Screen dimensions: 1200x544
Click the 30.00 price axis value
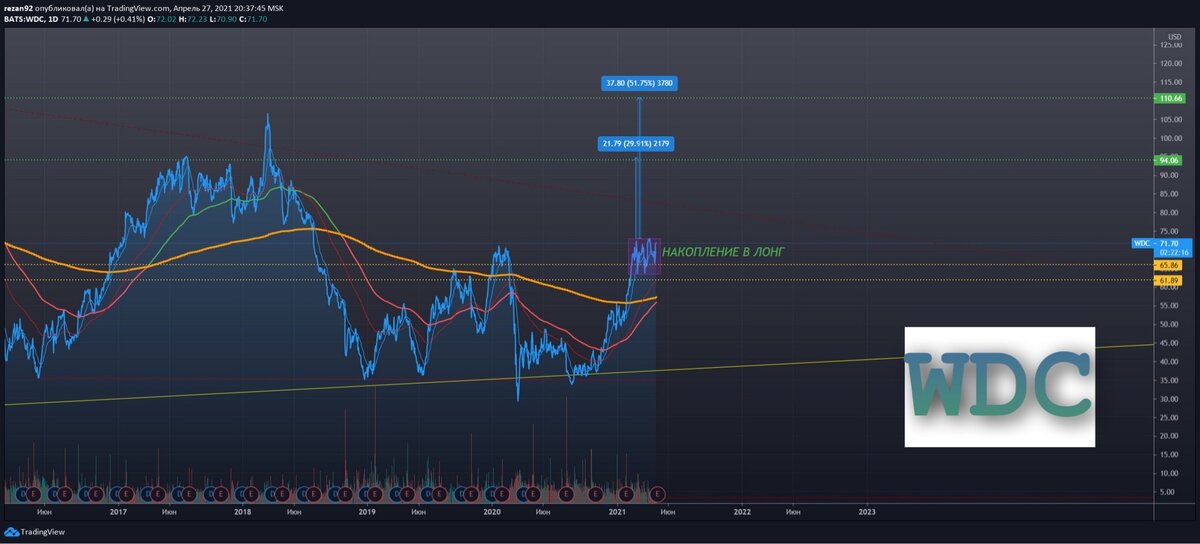click(x=1170, y=399)
